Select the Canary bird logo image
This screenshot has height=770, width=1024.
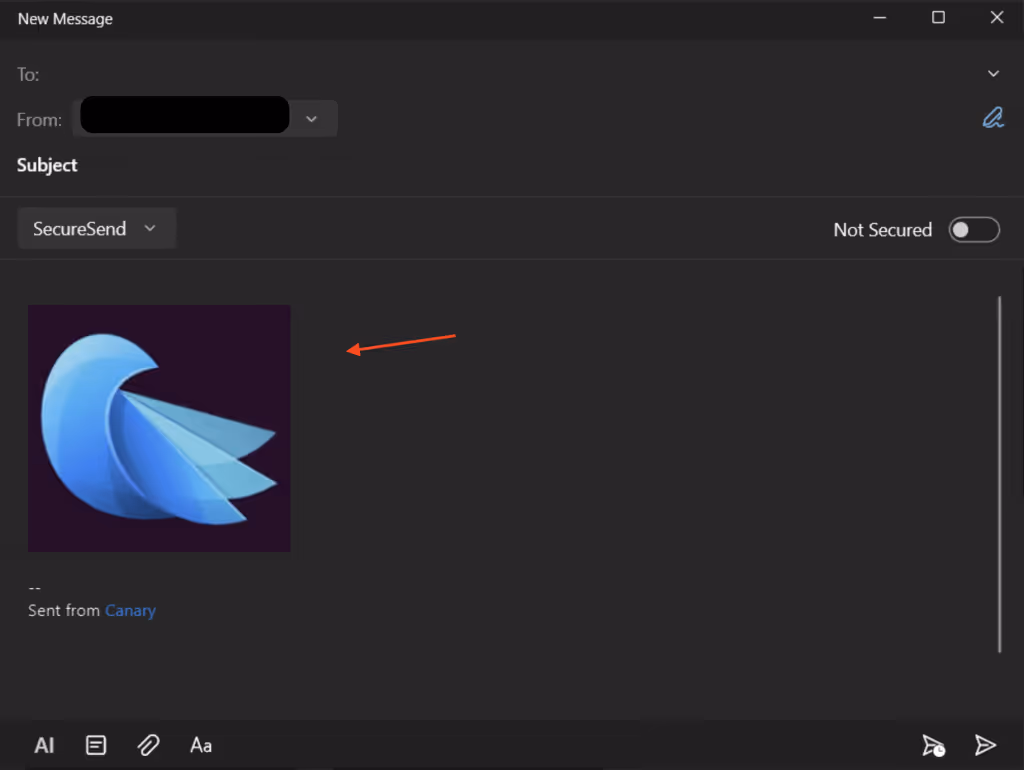pos(159,428)
